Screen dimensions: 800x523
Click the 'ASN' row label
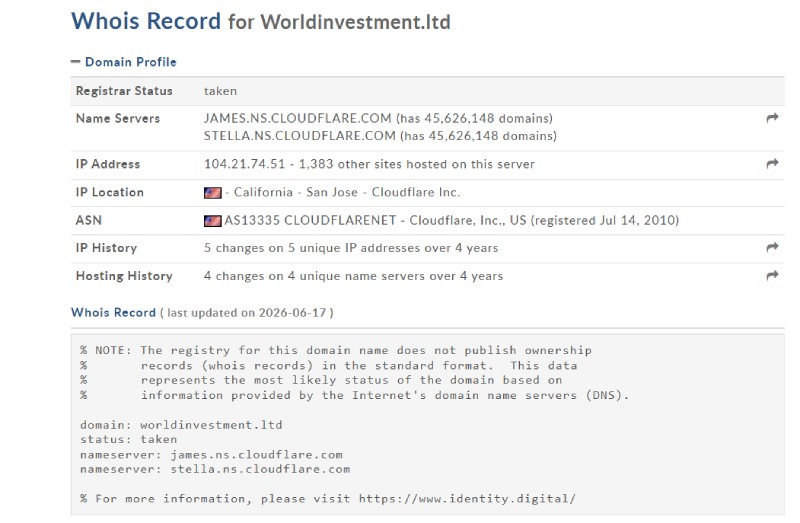click(x=89, y=220)
